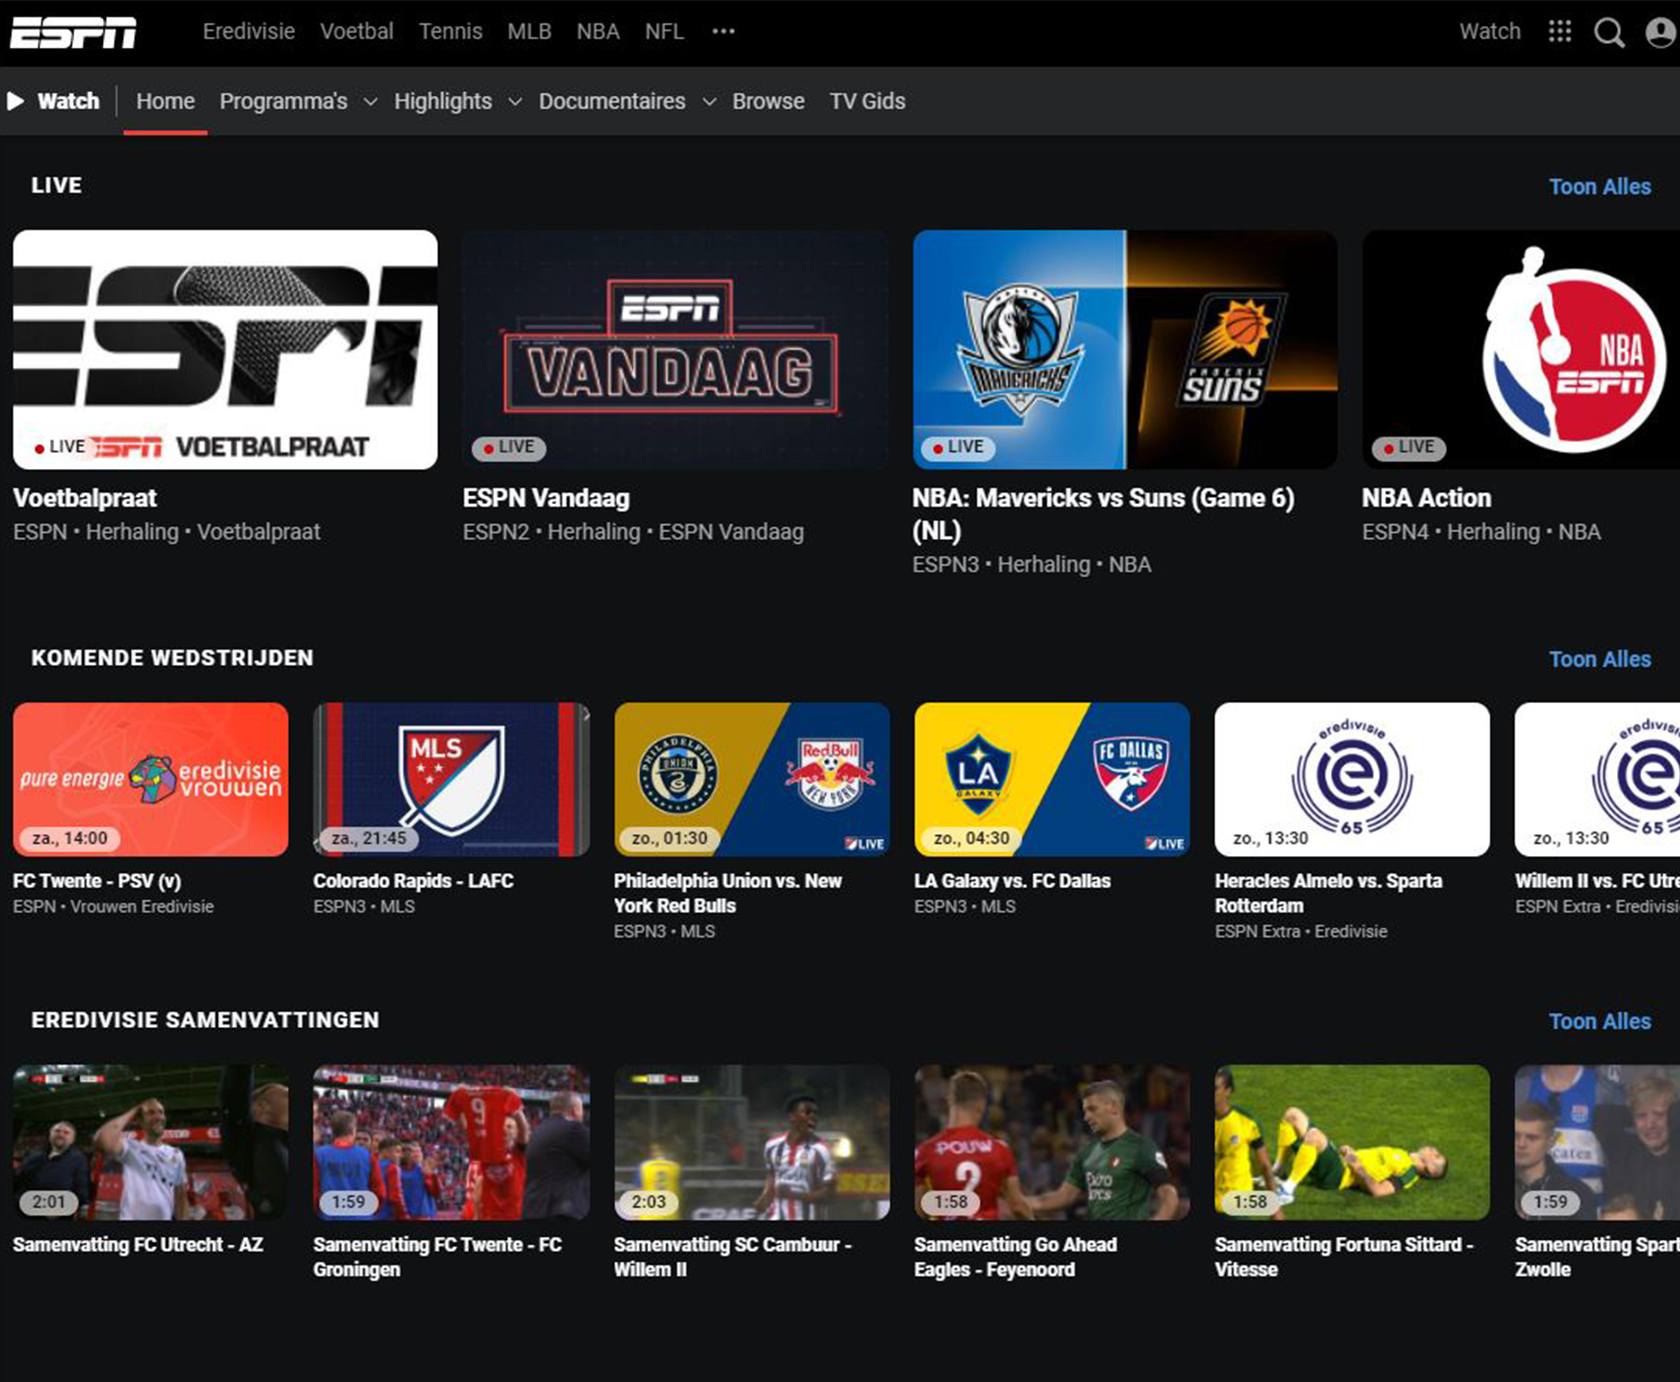The image size is (1680, 1382).
Task: Play the ESPN Vandaag live thumbnail
Action: pyautogui.click(x=675, y=349)
